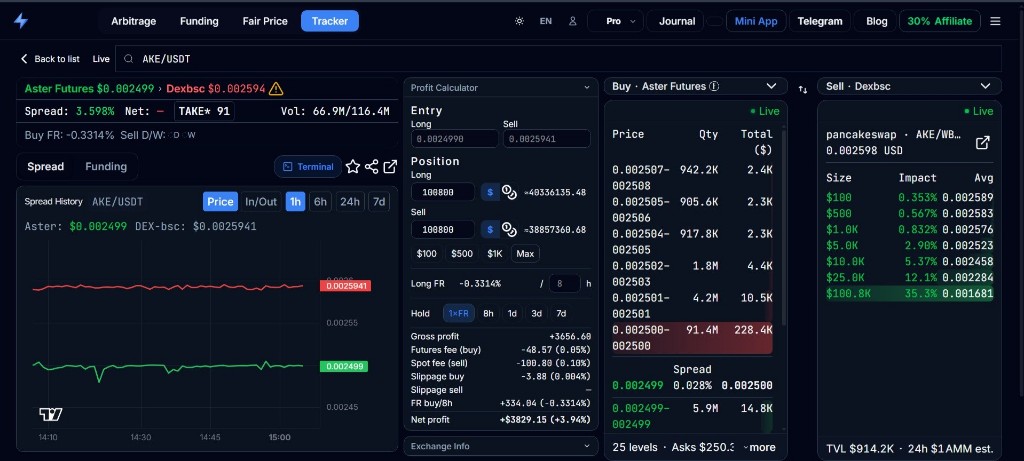Open the Blog link

point(876,21)
